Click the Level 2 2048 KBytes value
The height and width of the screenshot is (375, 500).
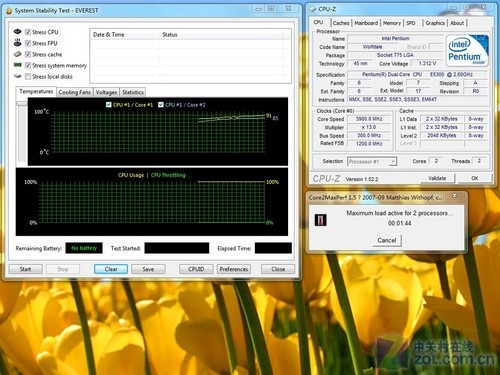[441, 135]
